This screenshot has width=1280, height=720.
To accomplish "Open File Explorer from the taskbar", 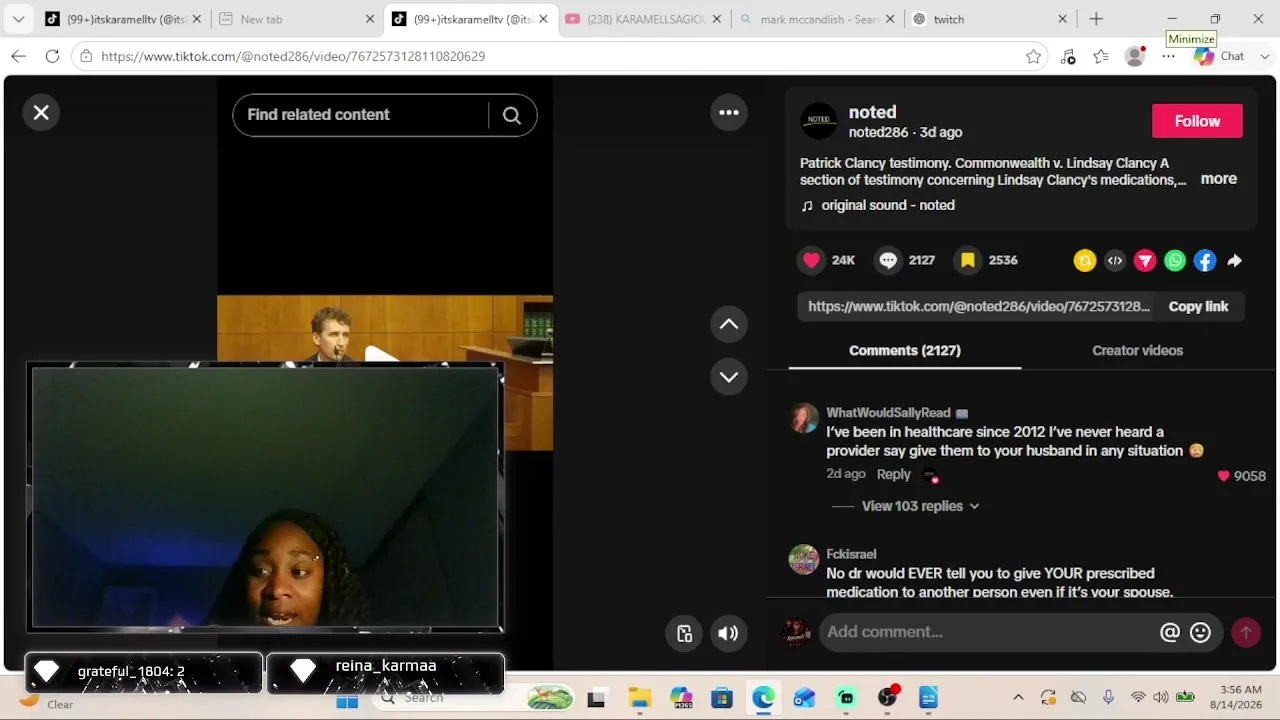I will [x=639, y=698].
